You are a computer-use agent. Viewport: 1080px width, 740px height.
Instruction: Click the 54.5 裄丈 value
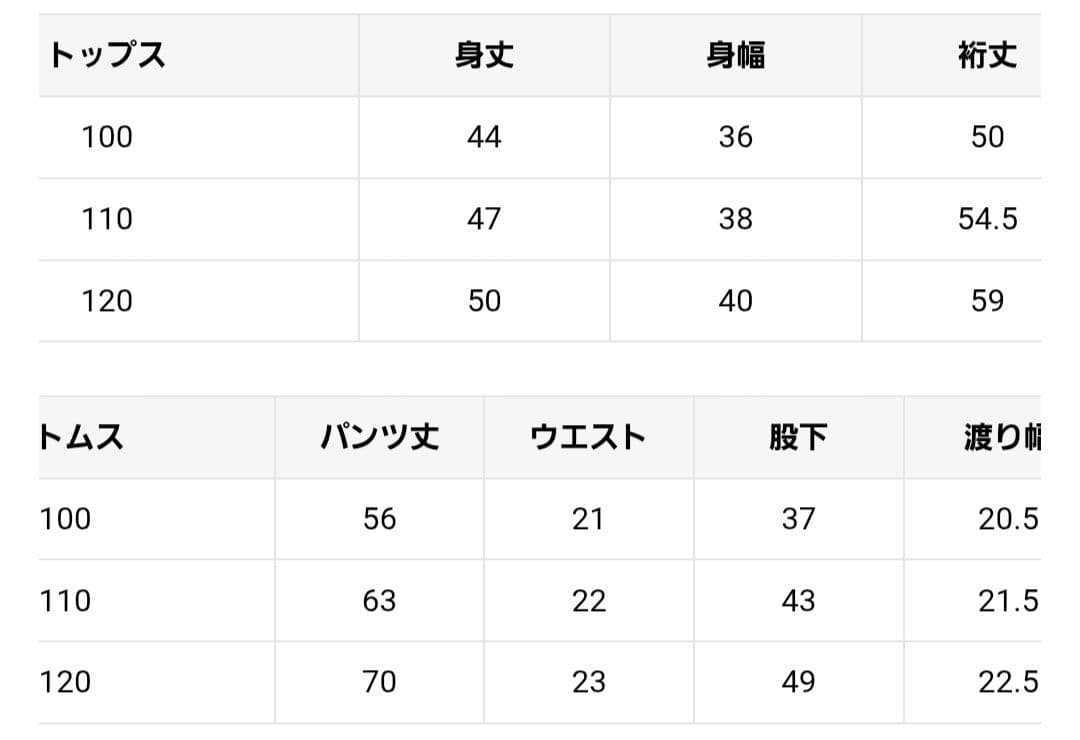pyautogui.click(x=987, y=219)
